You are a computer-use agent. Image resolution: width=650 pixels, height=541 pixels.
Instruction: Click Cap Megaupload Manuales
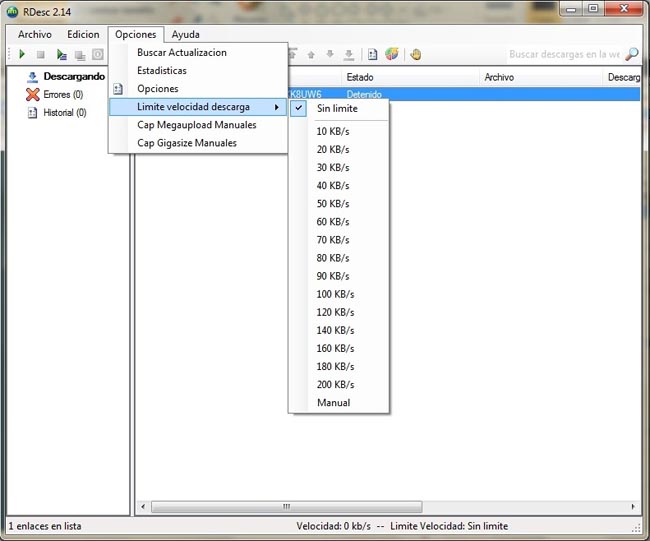[x=197, y=125]
